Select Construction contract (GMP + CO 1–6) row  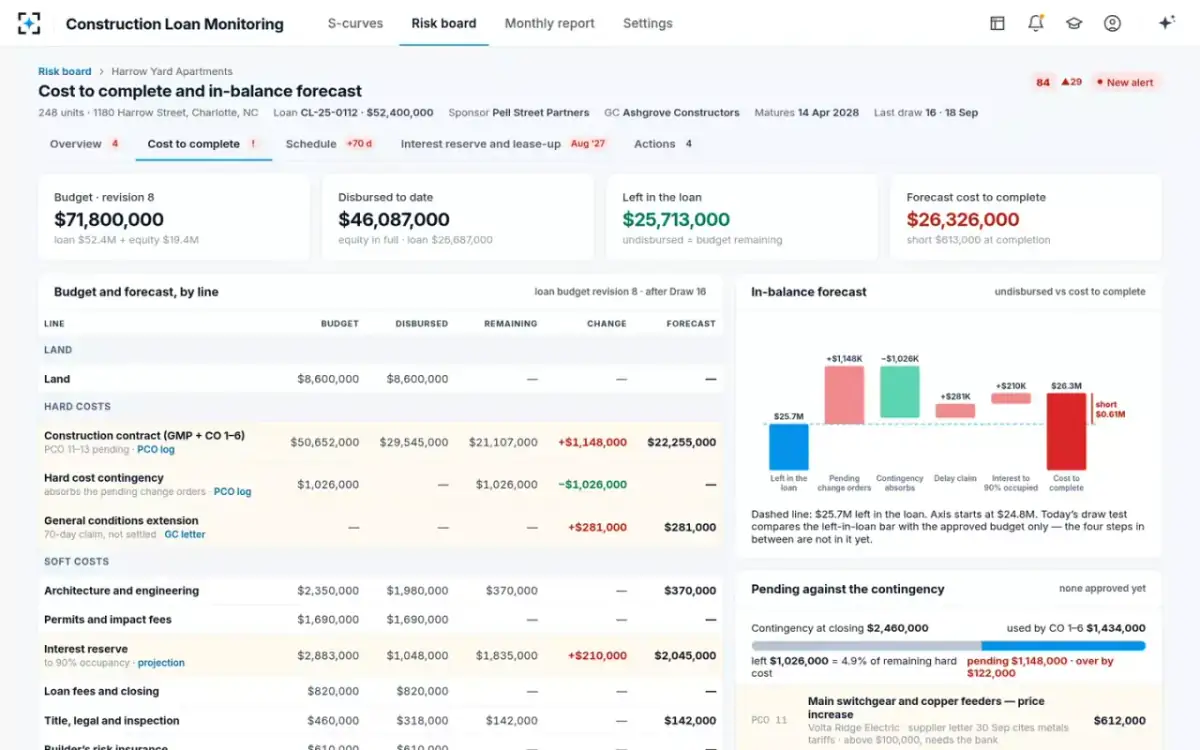(380, 442)
